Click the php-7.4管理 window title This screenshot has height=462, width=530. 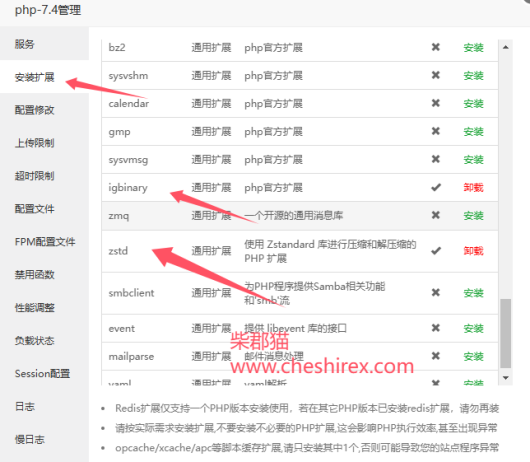pos(48,10)
